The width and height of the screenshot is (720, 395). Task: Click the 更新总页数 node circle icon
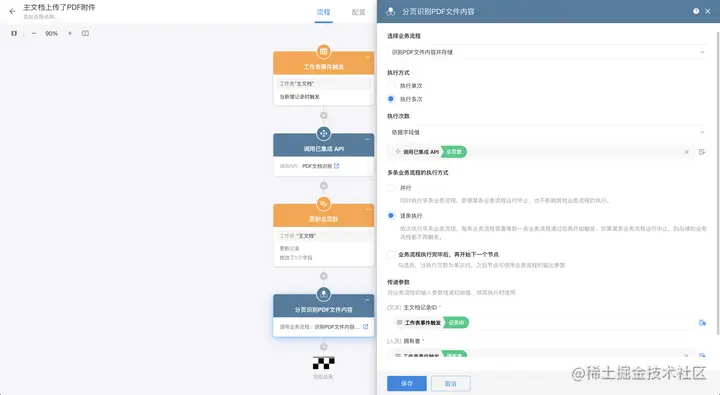click(x=324, y=203)
